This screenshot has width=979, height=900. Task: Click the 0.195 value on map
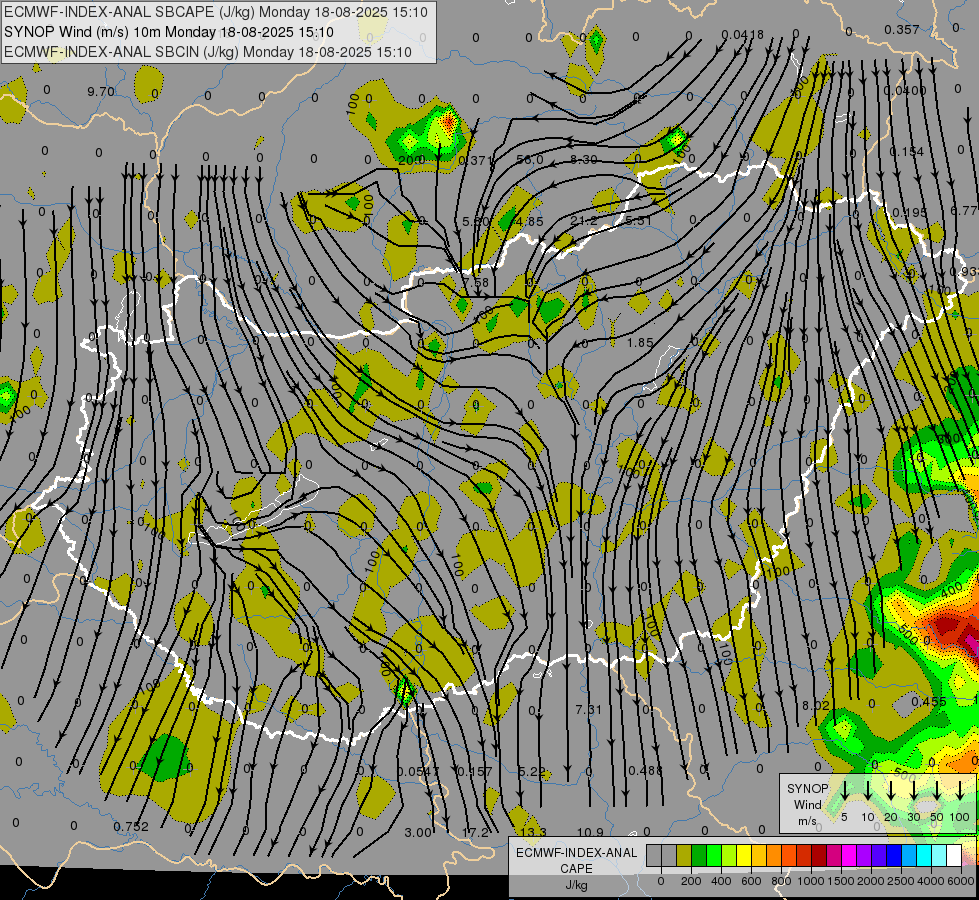[910, 212]
